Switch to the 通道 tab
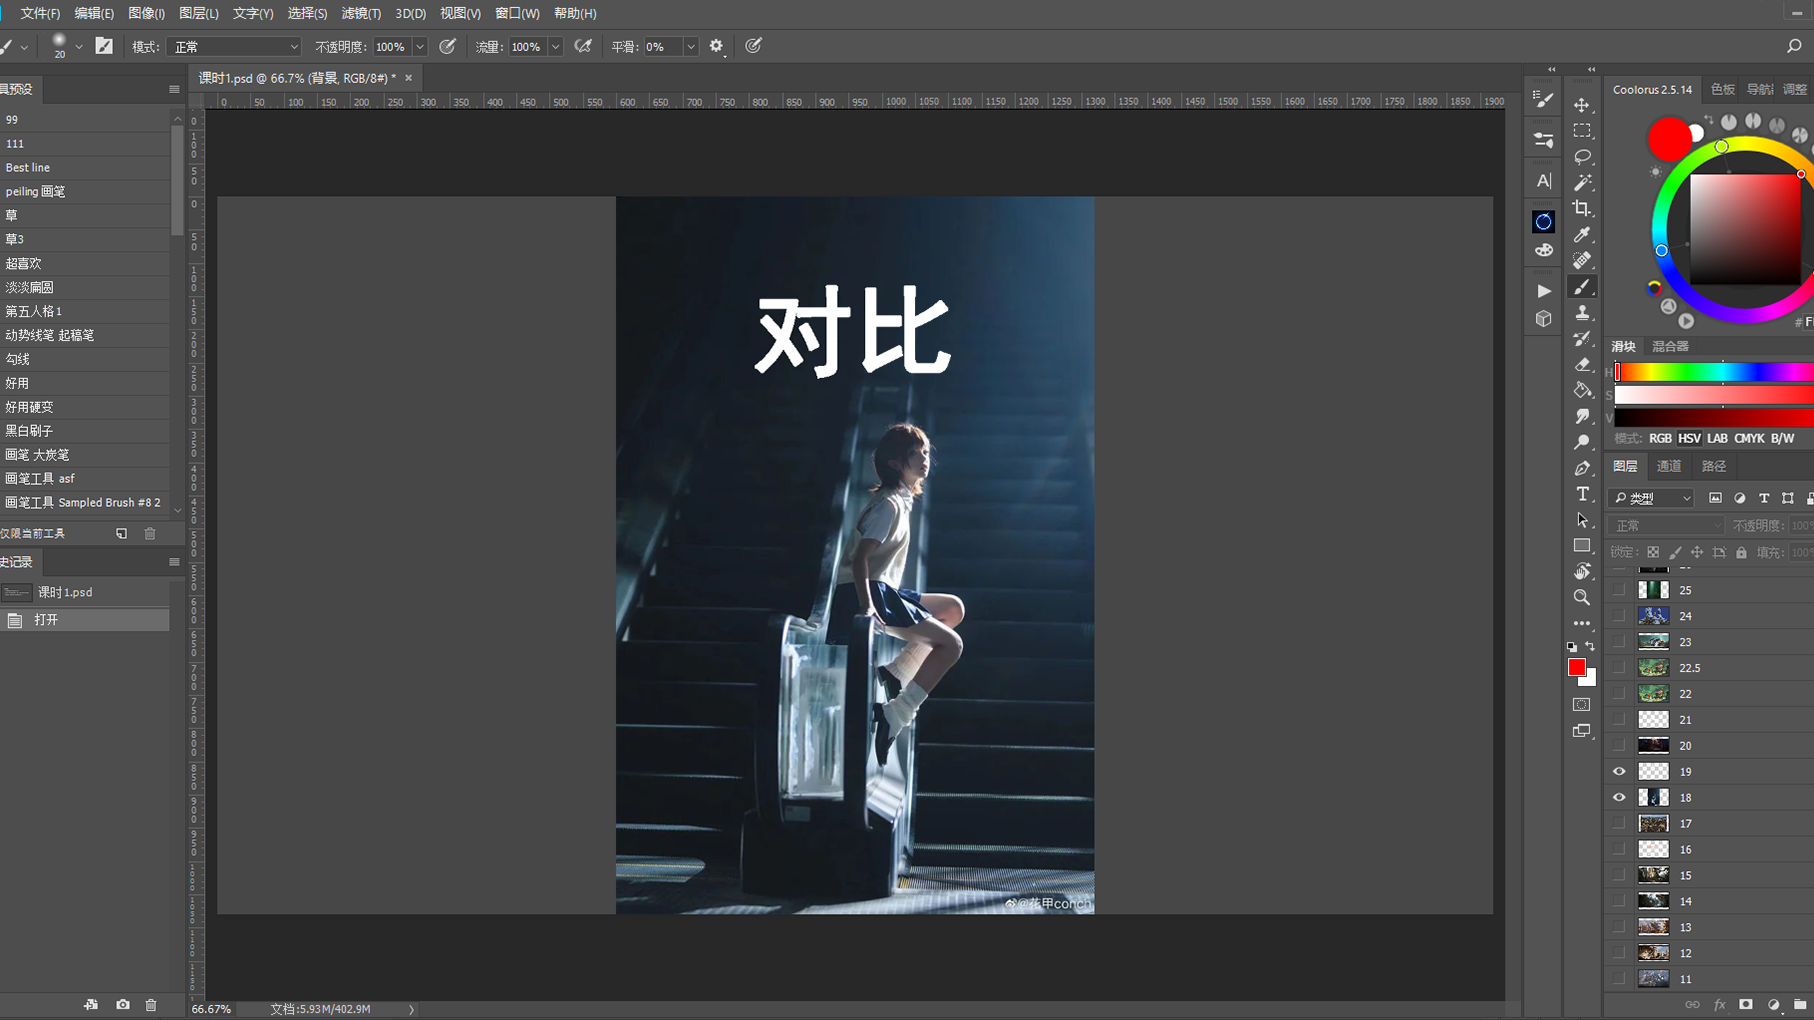 [x=1669, y=466]
